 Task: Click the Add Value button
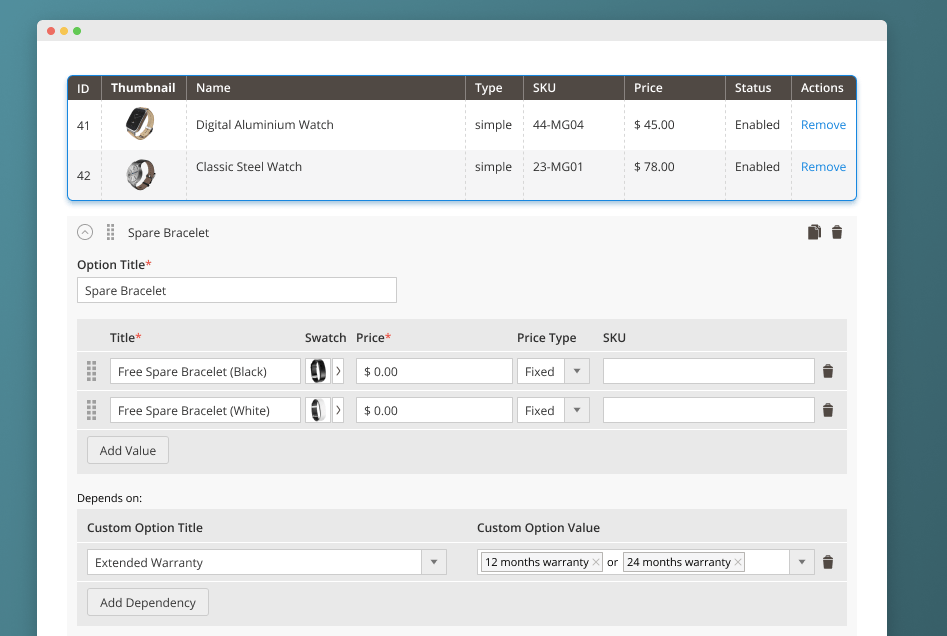(x=128, y=450)
